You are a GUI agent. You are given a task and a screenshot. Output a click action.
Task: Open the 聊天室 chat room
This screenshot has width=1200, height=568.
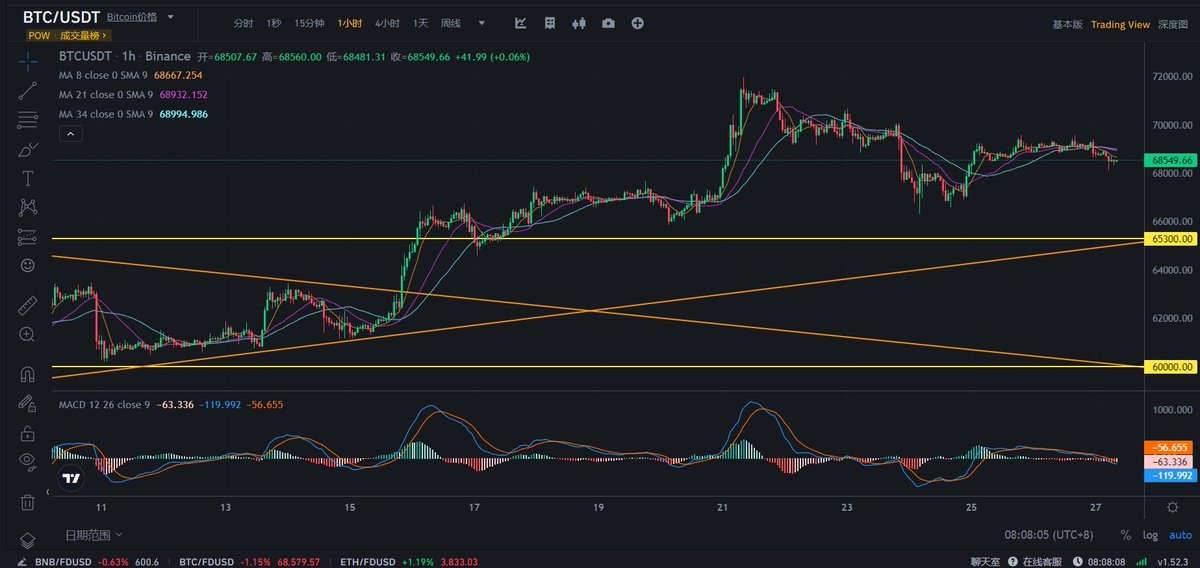pyautogui.click(x=986, y=562)
